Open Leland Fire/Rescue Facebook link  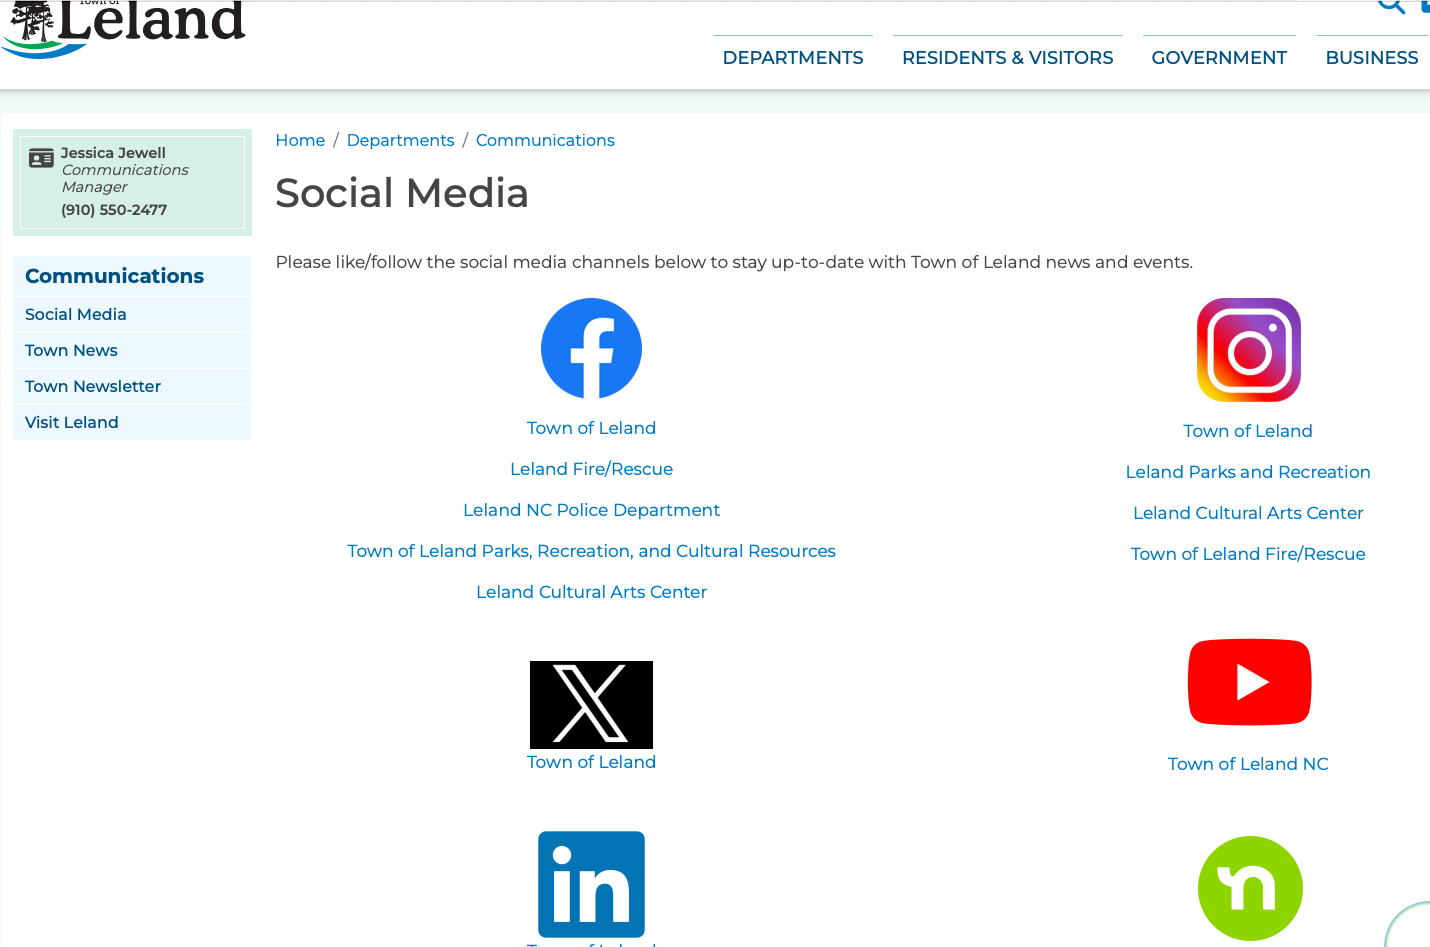point(591,469)
